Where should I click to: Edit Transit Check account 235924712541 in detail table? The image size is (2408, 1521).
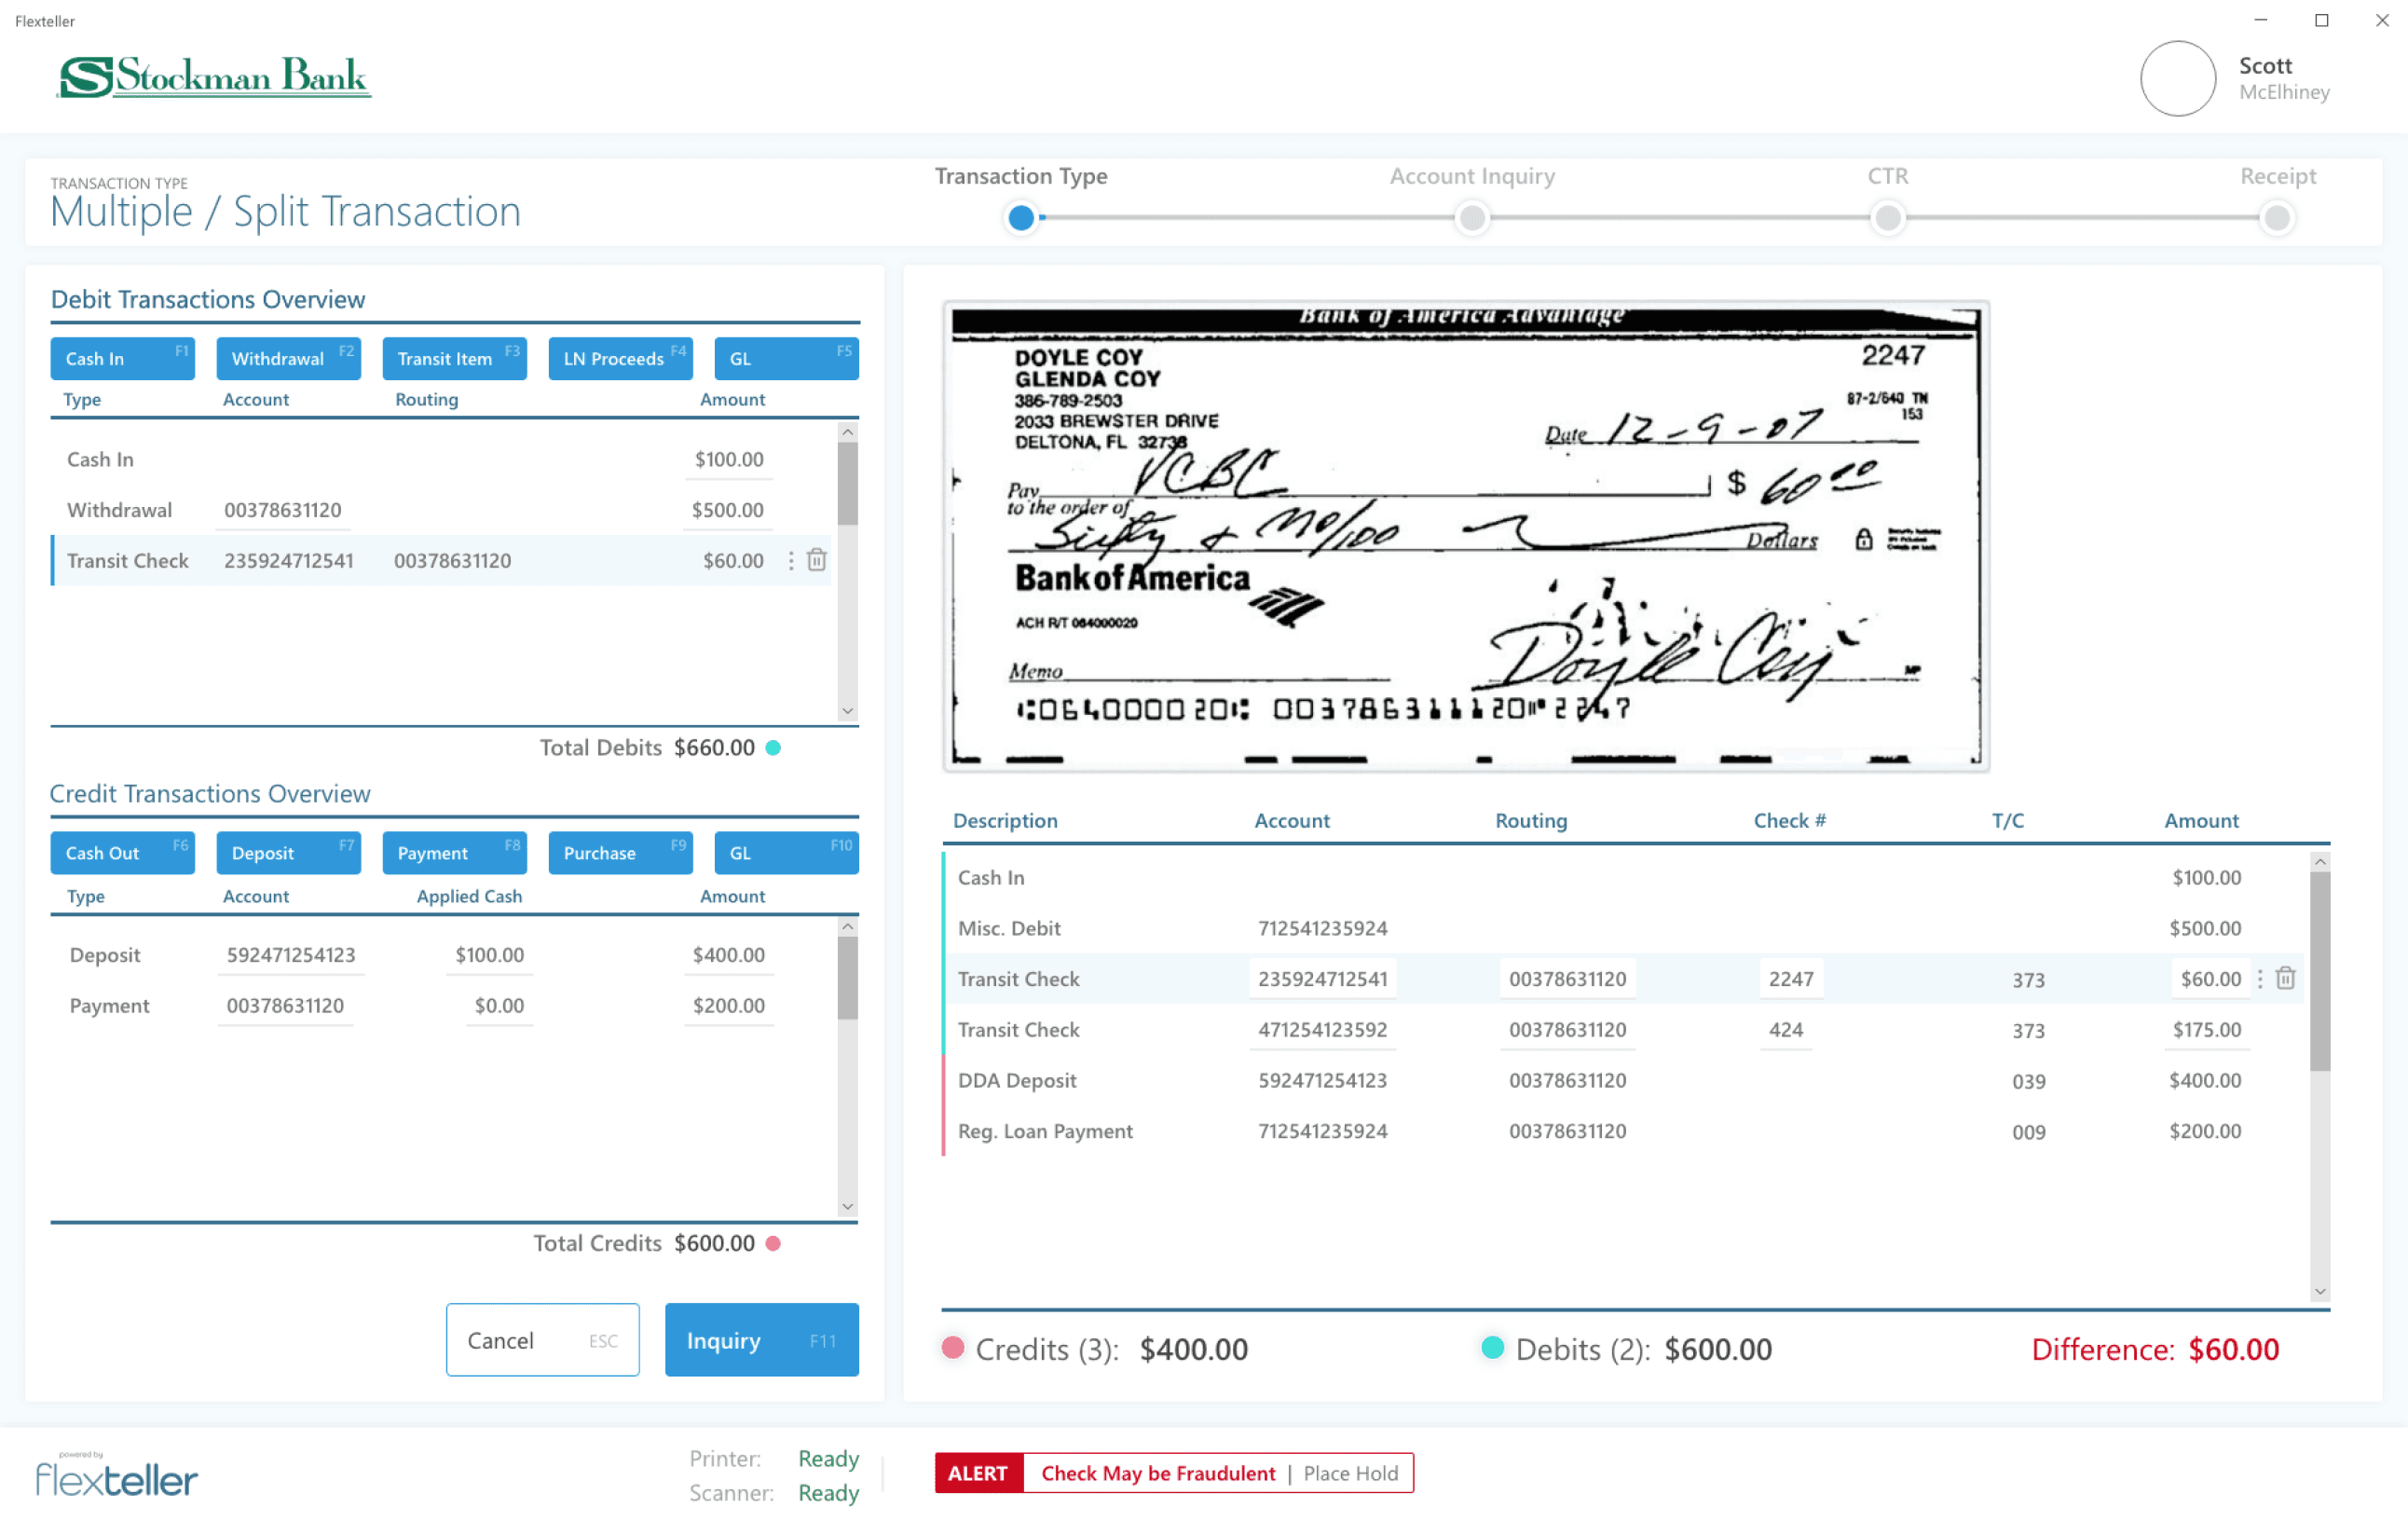click(x=1322, y=978)
